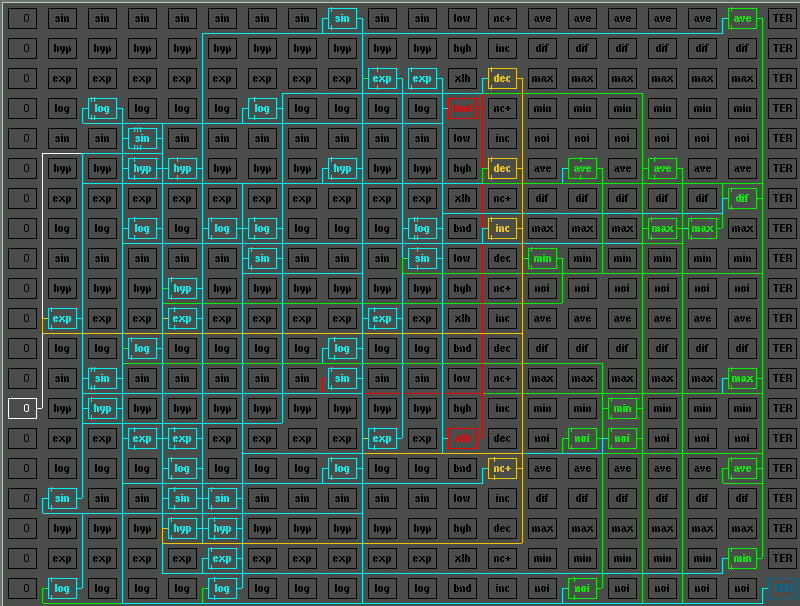800x606 pixels.
Task: Click the '0' node in bottom row
Action: point(22,588)
